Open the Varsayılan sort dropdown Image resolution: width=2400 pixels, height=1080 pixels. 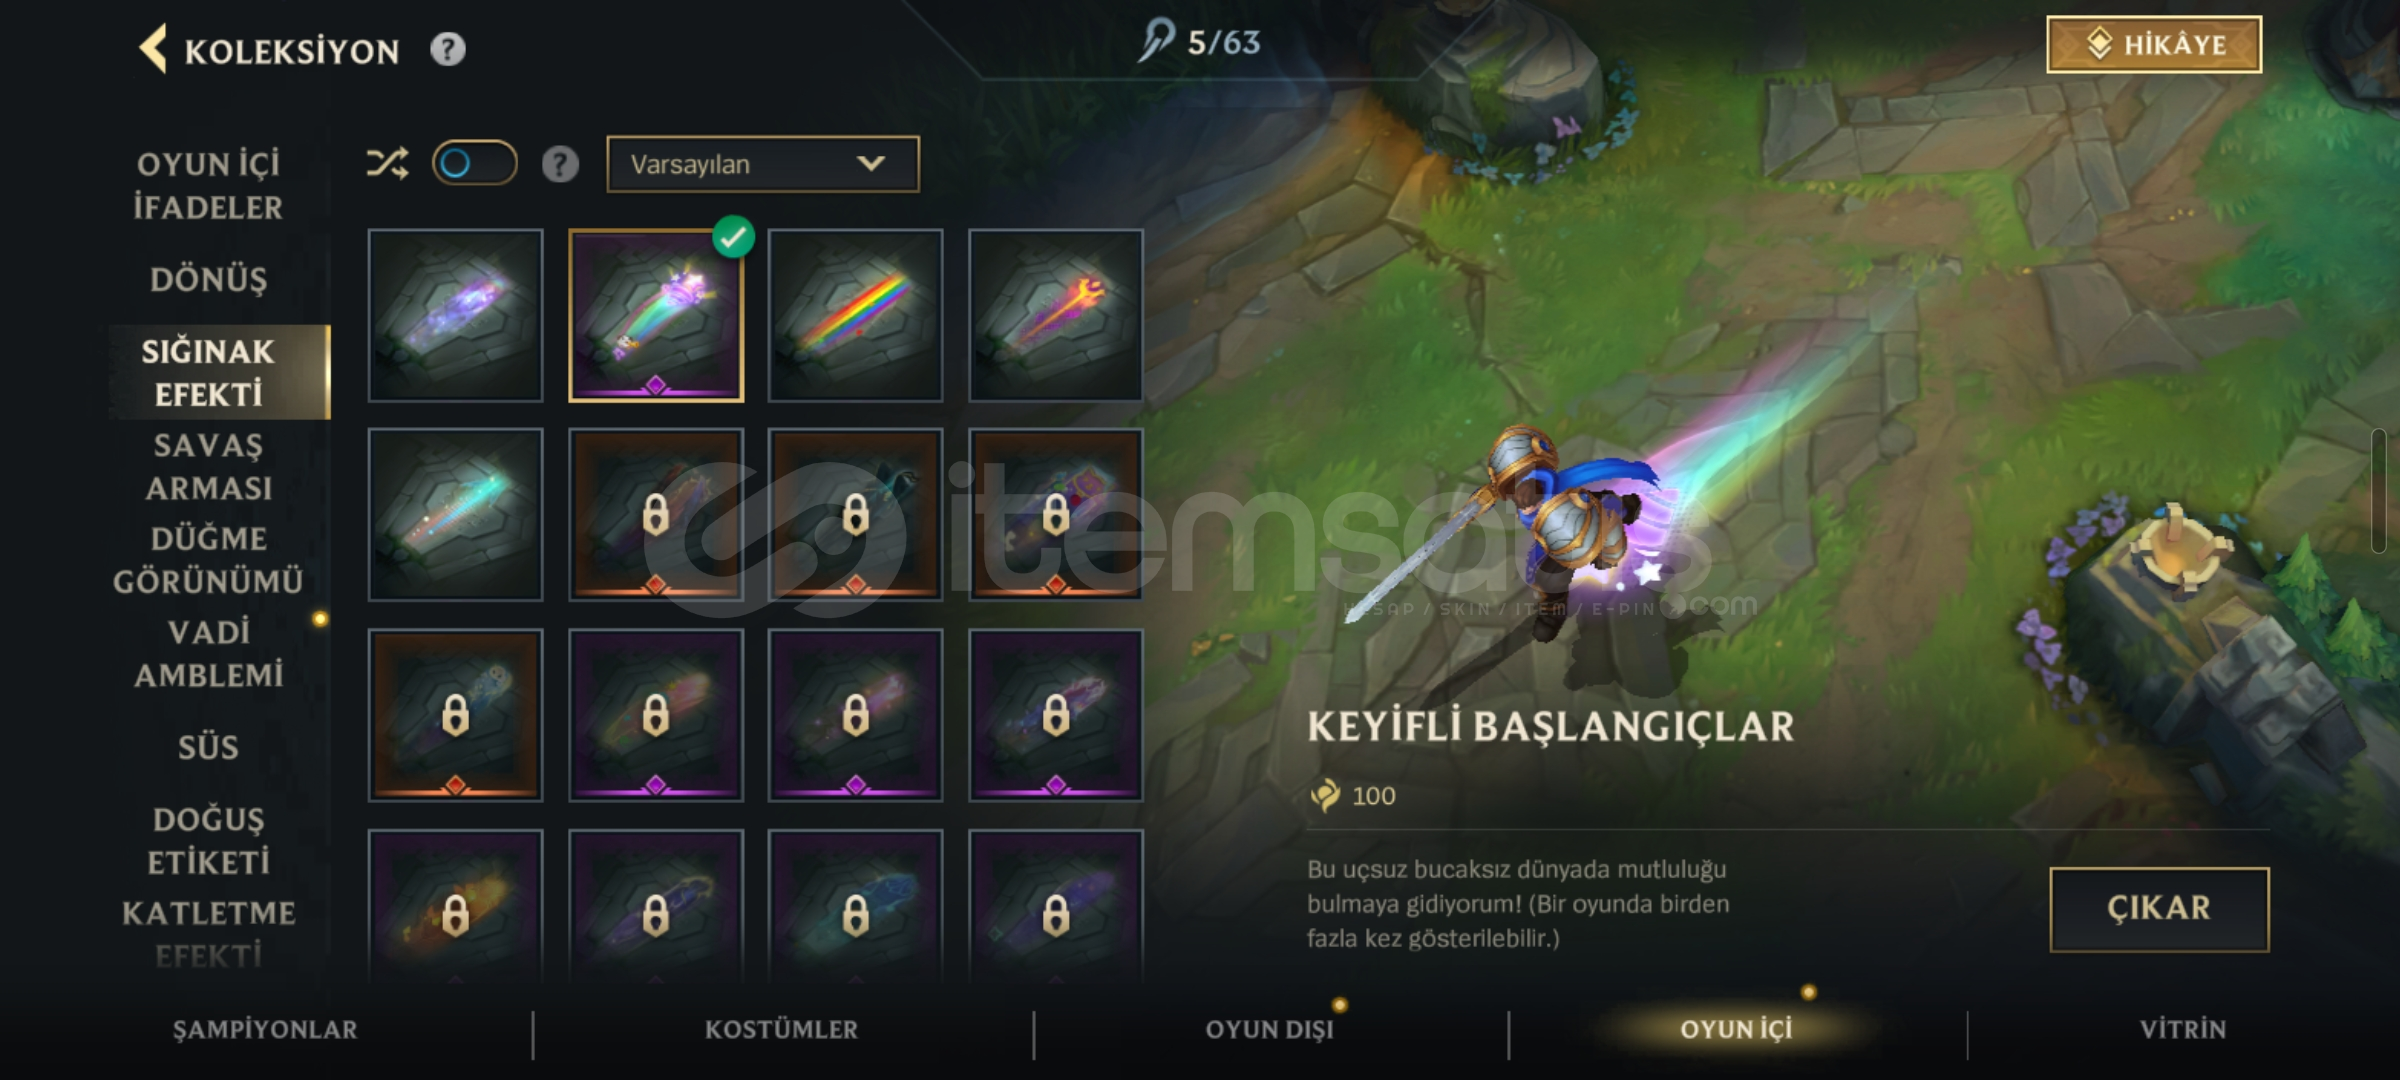coord(763,164)
